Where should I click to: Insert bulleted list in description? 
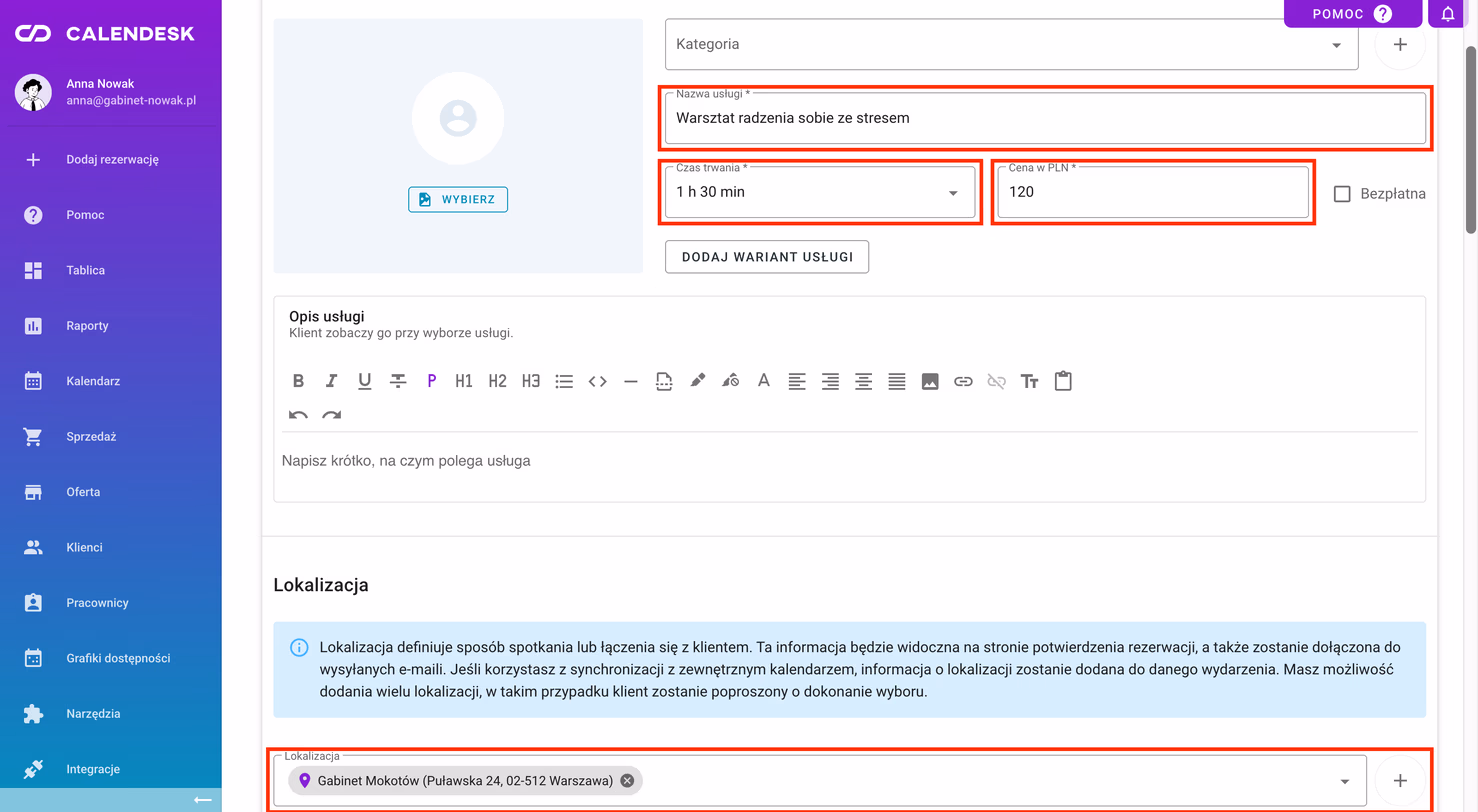click(564, 381)
